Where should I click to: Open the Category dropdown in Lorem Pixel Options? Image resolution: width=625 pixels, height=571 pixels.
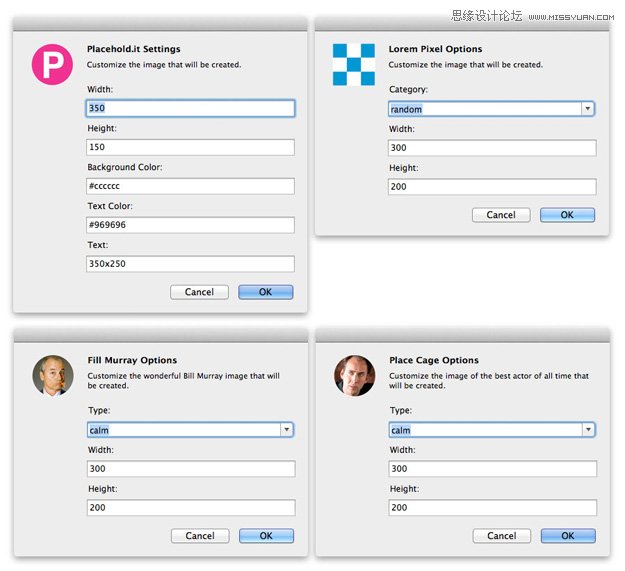[588, 109]
